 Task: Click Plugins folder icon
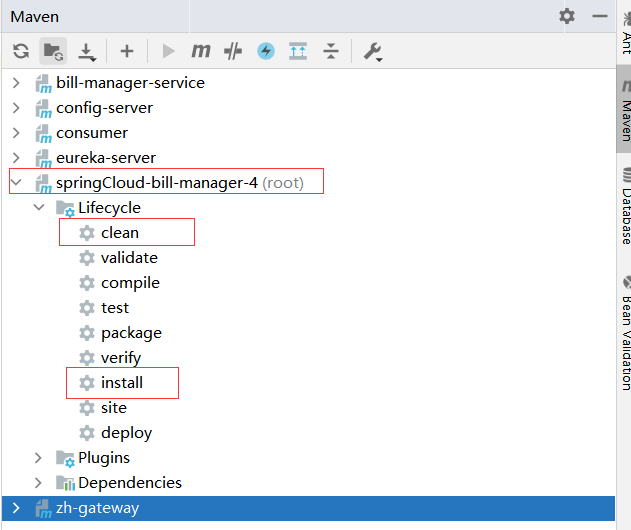coord(65,459)
